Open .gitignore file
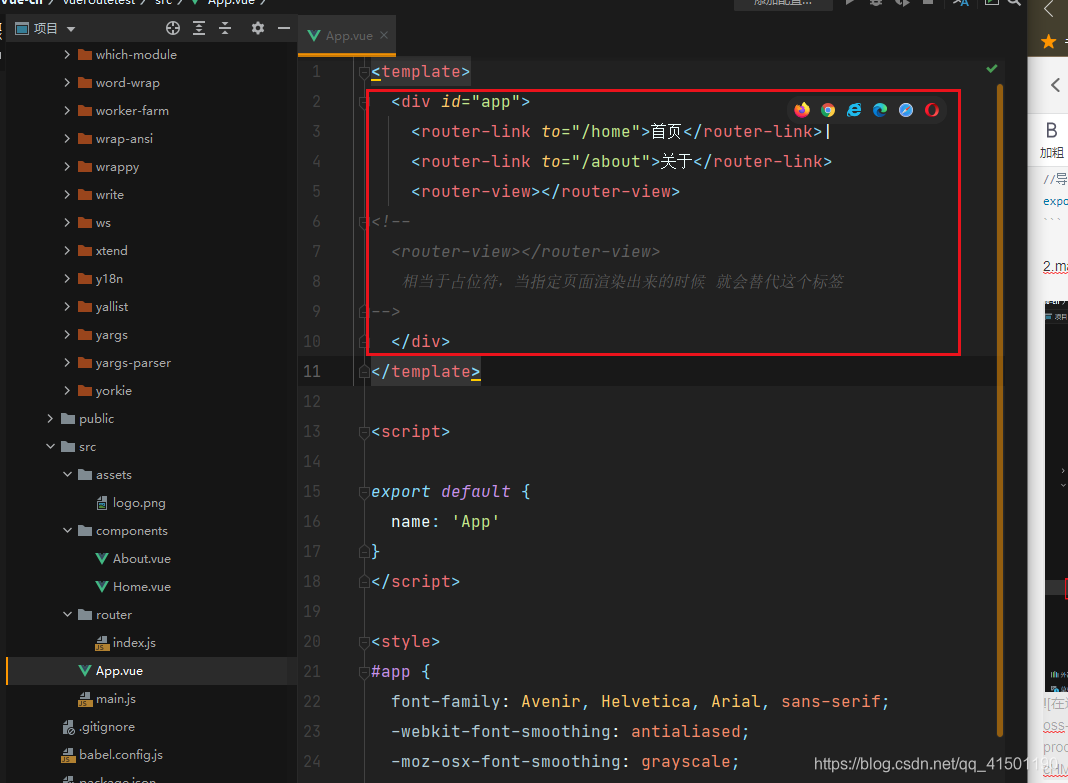The width and height of the screenshot is (1068, 783). click(107, 726)
